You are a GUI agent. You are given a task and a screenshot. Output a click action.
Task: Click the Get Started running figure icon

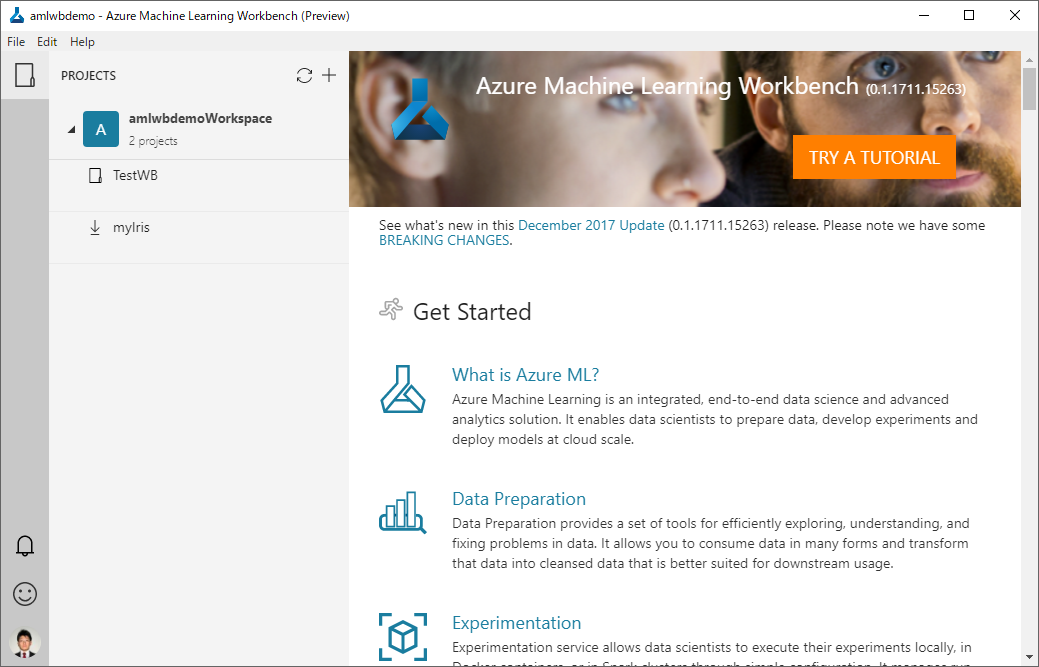pos(391,309)
